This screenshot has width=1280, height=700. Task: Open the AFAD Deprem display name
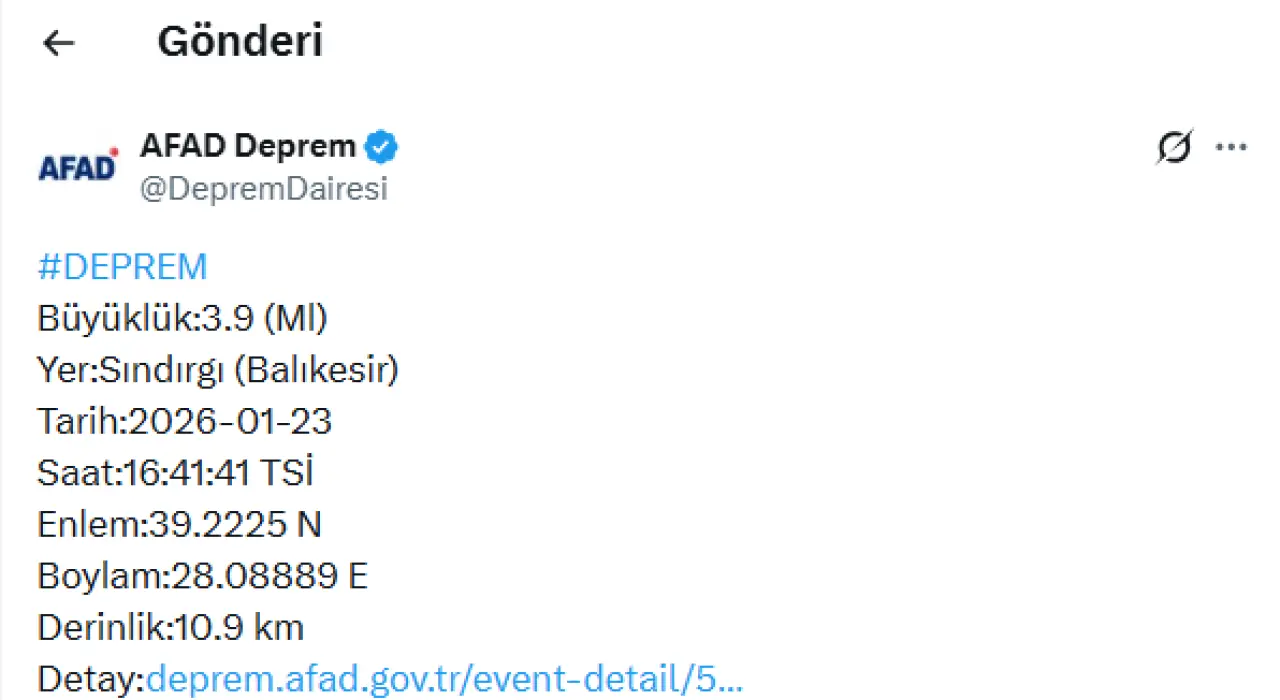coord(248,146)
